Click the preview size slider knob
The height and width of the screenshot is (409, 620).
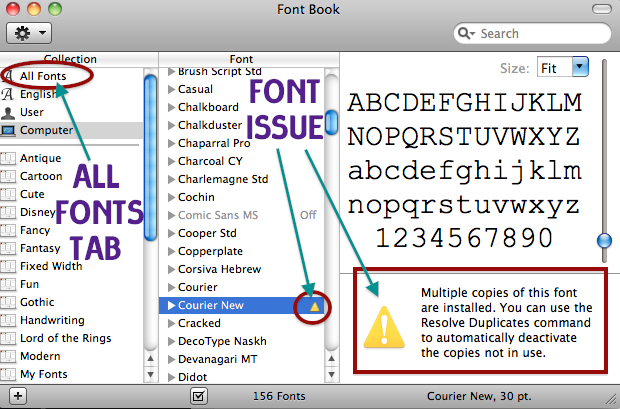coord(604,240)
